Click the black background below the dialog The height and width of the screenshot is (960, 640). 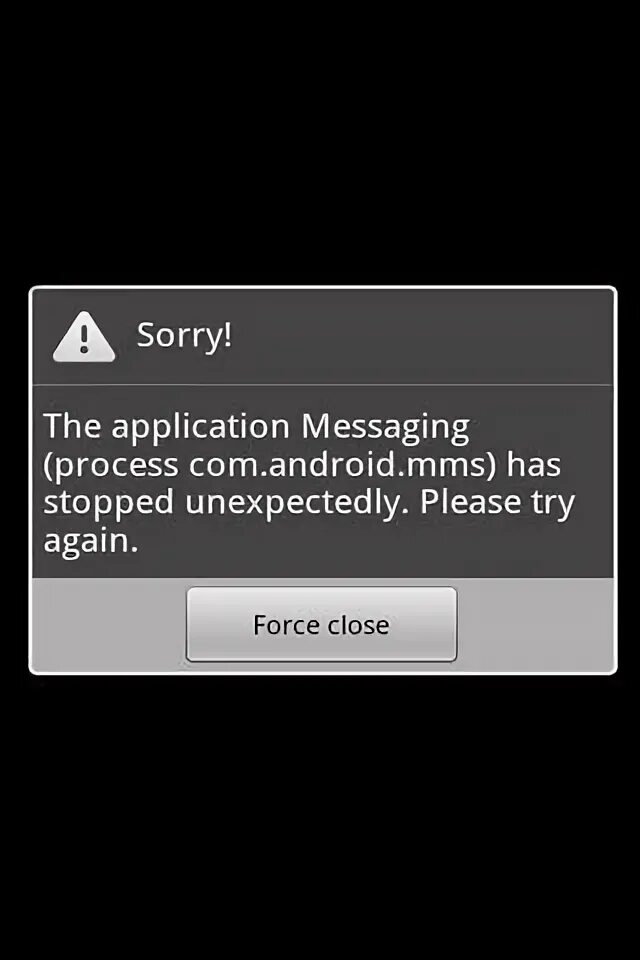(320, 817)
